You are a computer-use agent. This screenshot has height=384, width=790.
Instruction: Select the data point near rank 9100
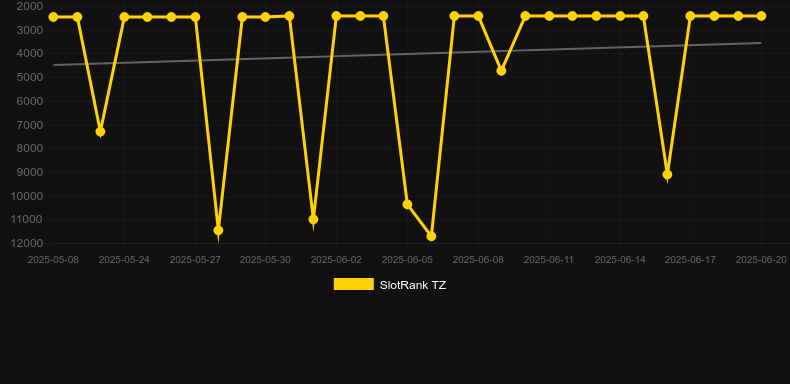667,174
